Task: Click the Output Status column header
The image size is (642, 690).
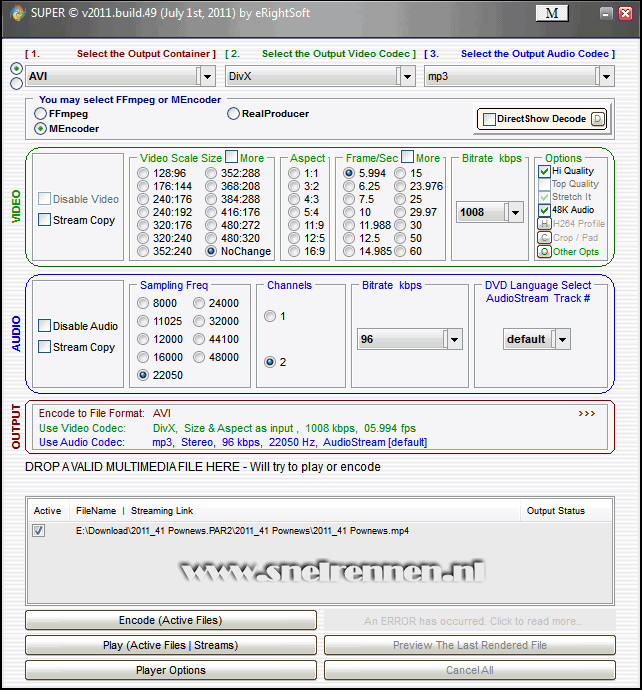Action: point(556,511)
